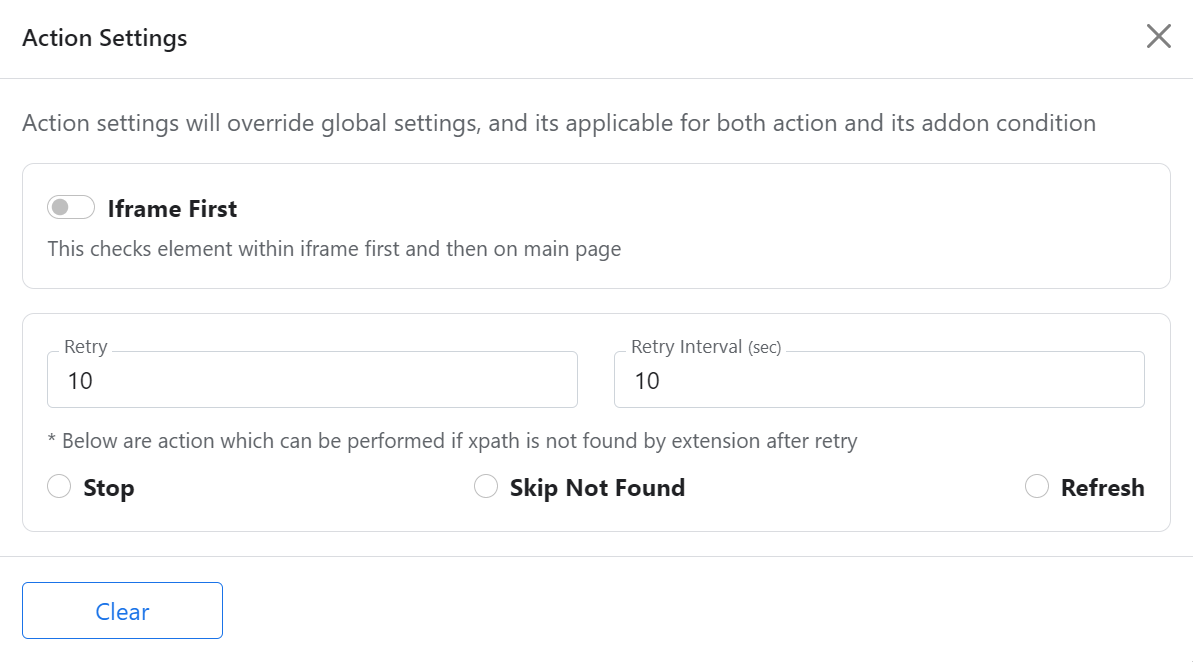Click the Retry field's floating label

(86, 347)
